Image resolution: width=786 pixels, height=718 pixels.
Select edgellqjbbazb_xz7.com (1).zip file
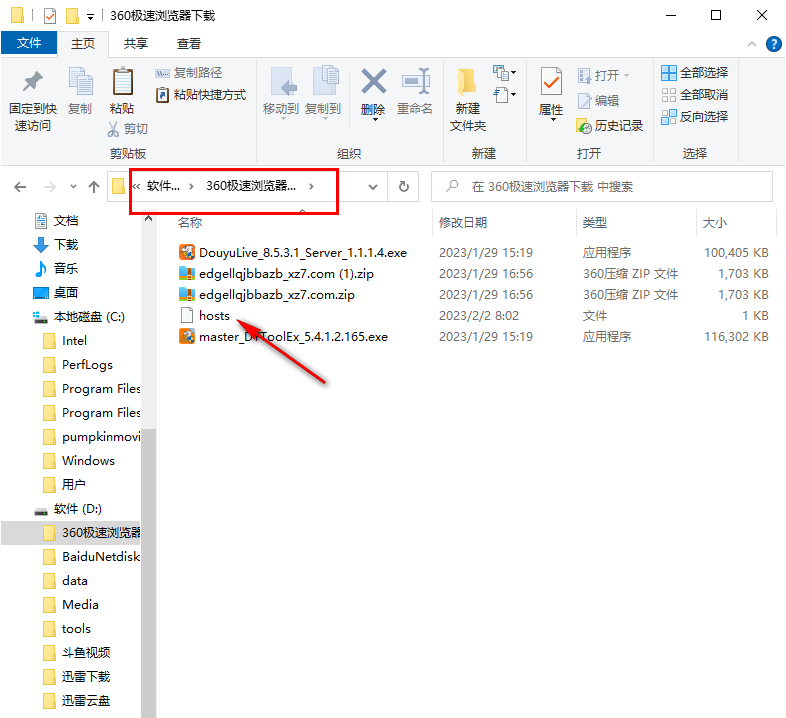tap(286, 274)
